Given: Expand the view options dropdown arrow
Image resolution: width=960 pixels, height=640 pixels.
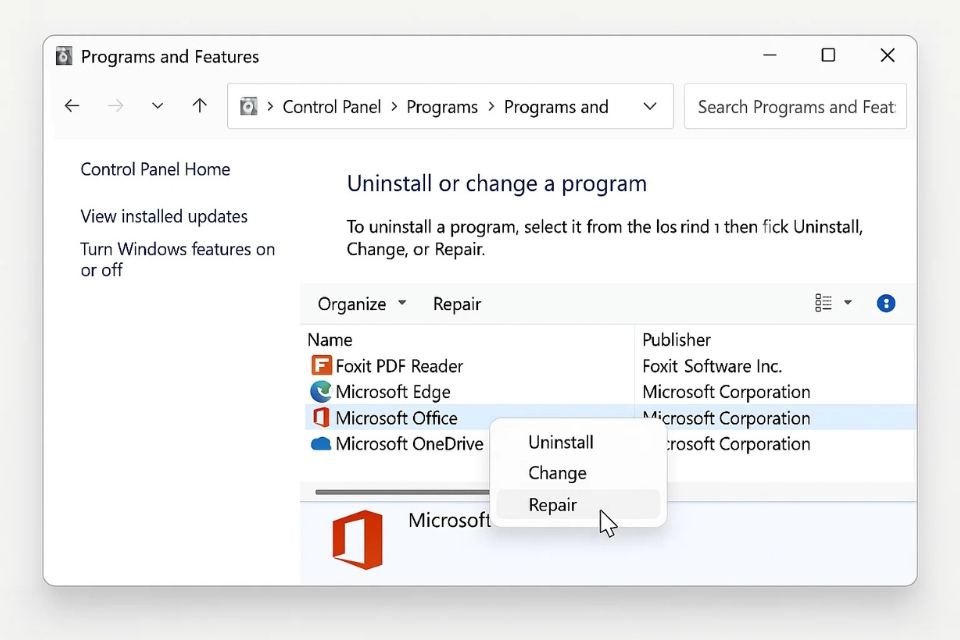Looking at the screenshot, I should 848,303.
